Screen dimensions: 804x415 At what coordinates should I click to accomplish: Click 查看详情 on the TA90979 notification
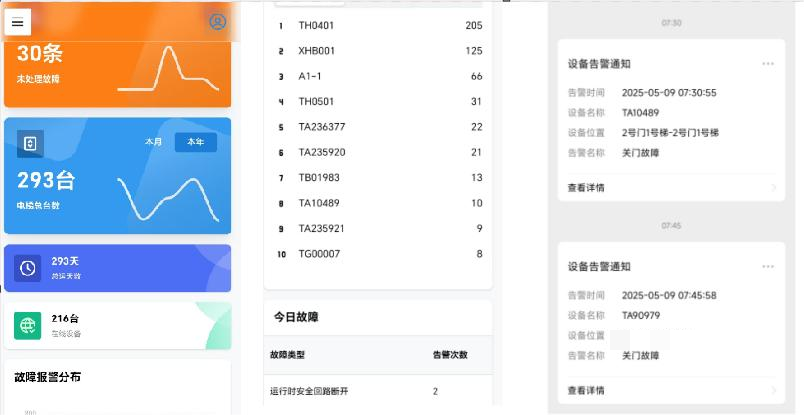[586, 390]
